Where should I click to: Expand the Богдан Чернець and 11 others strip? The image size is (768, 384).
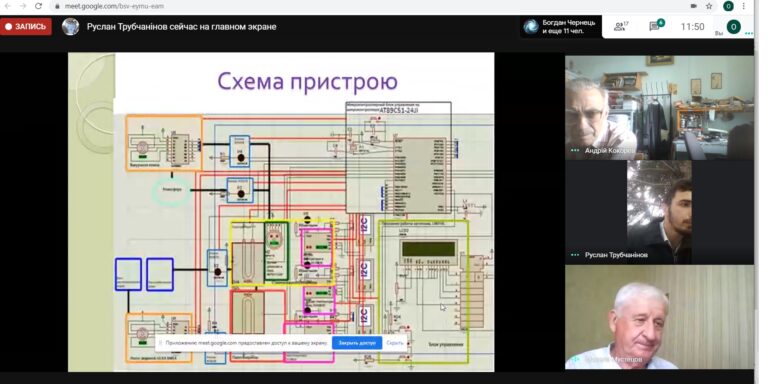[561, 26]
